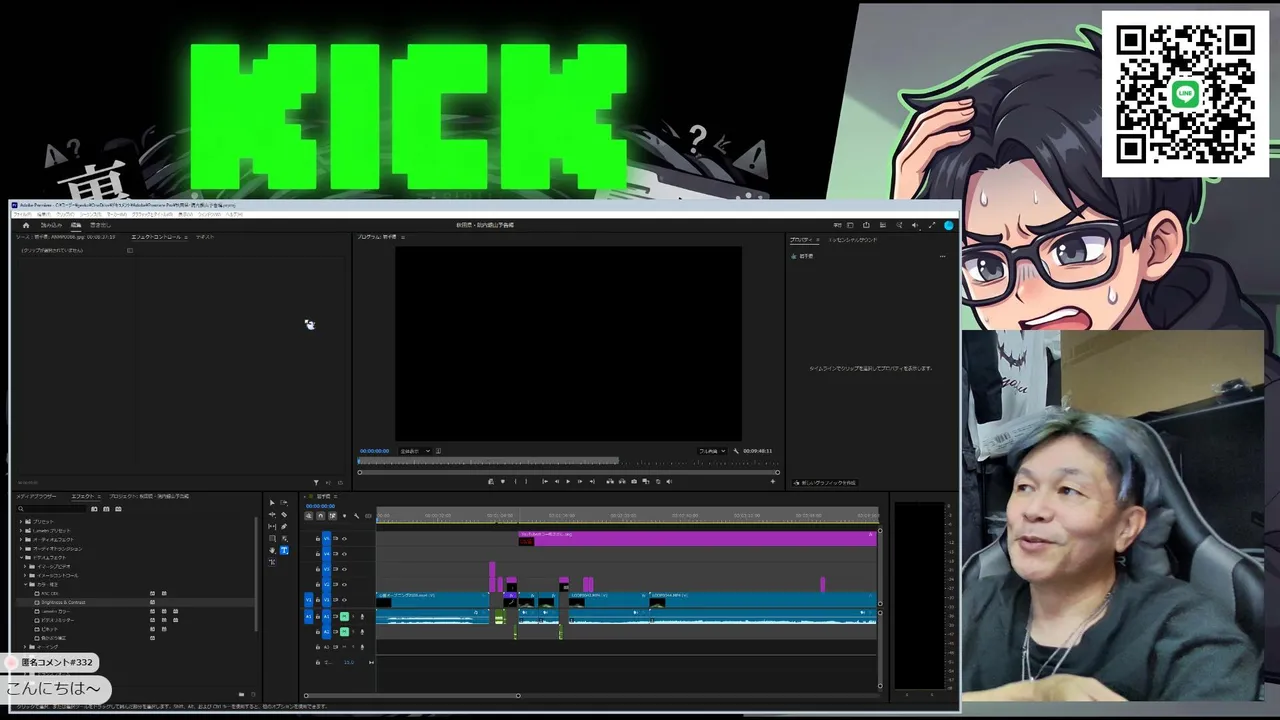
Task: Step forward one frame in program monitor
Action: [580, 481]
